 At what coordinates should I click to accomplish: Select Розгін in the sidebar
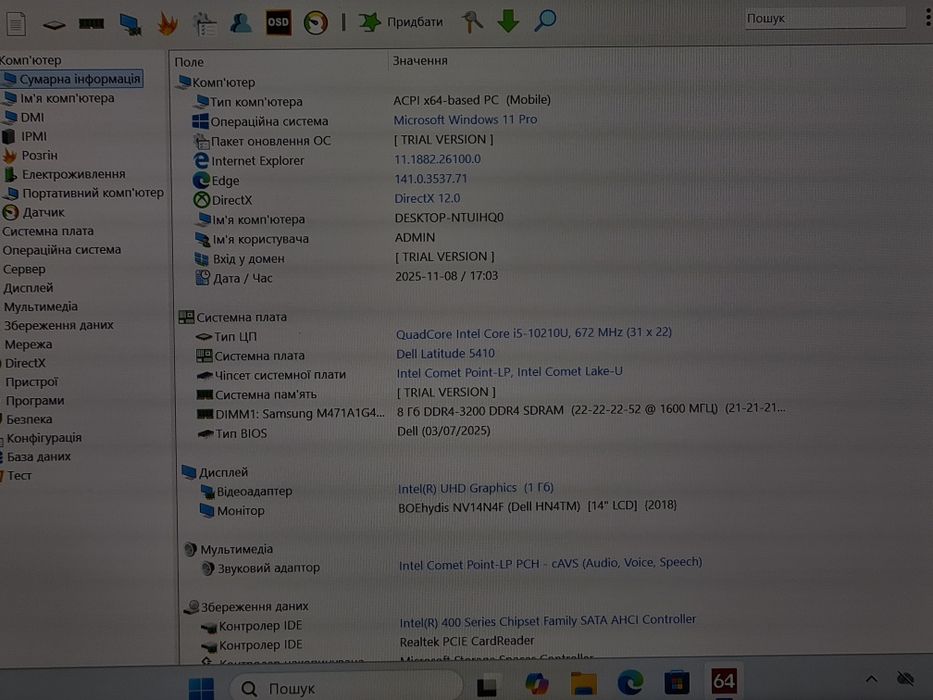[x=31, y=155]
